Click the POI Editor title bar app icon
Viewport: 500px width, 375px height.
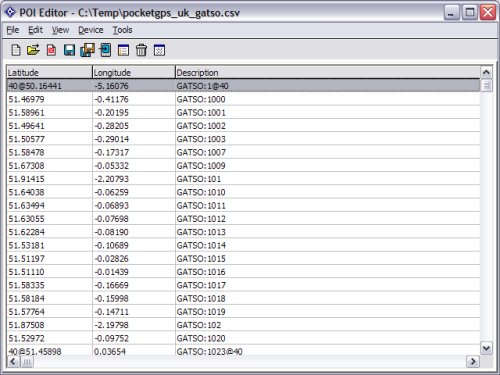click(10, 12)
